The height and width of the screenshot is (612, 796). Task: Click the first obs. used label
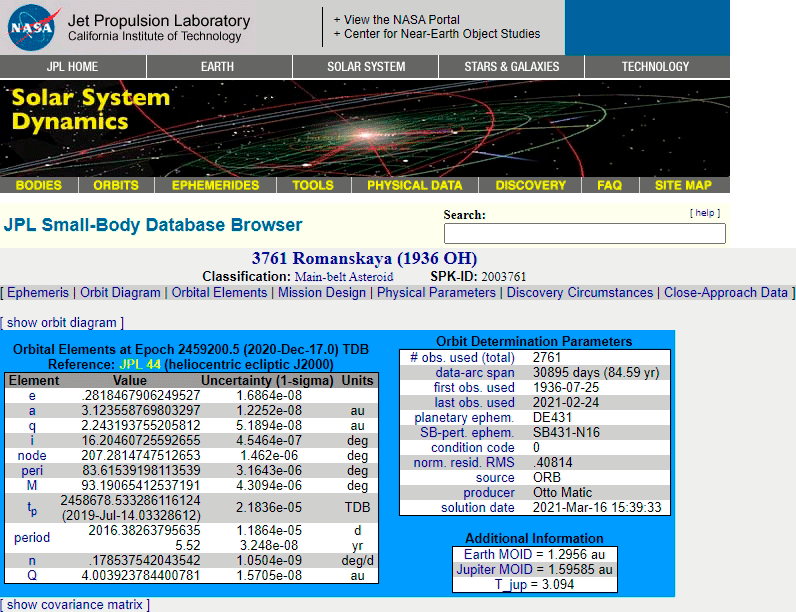click(474, 388)
